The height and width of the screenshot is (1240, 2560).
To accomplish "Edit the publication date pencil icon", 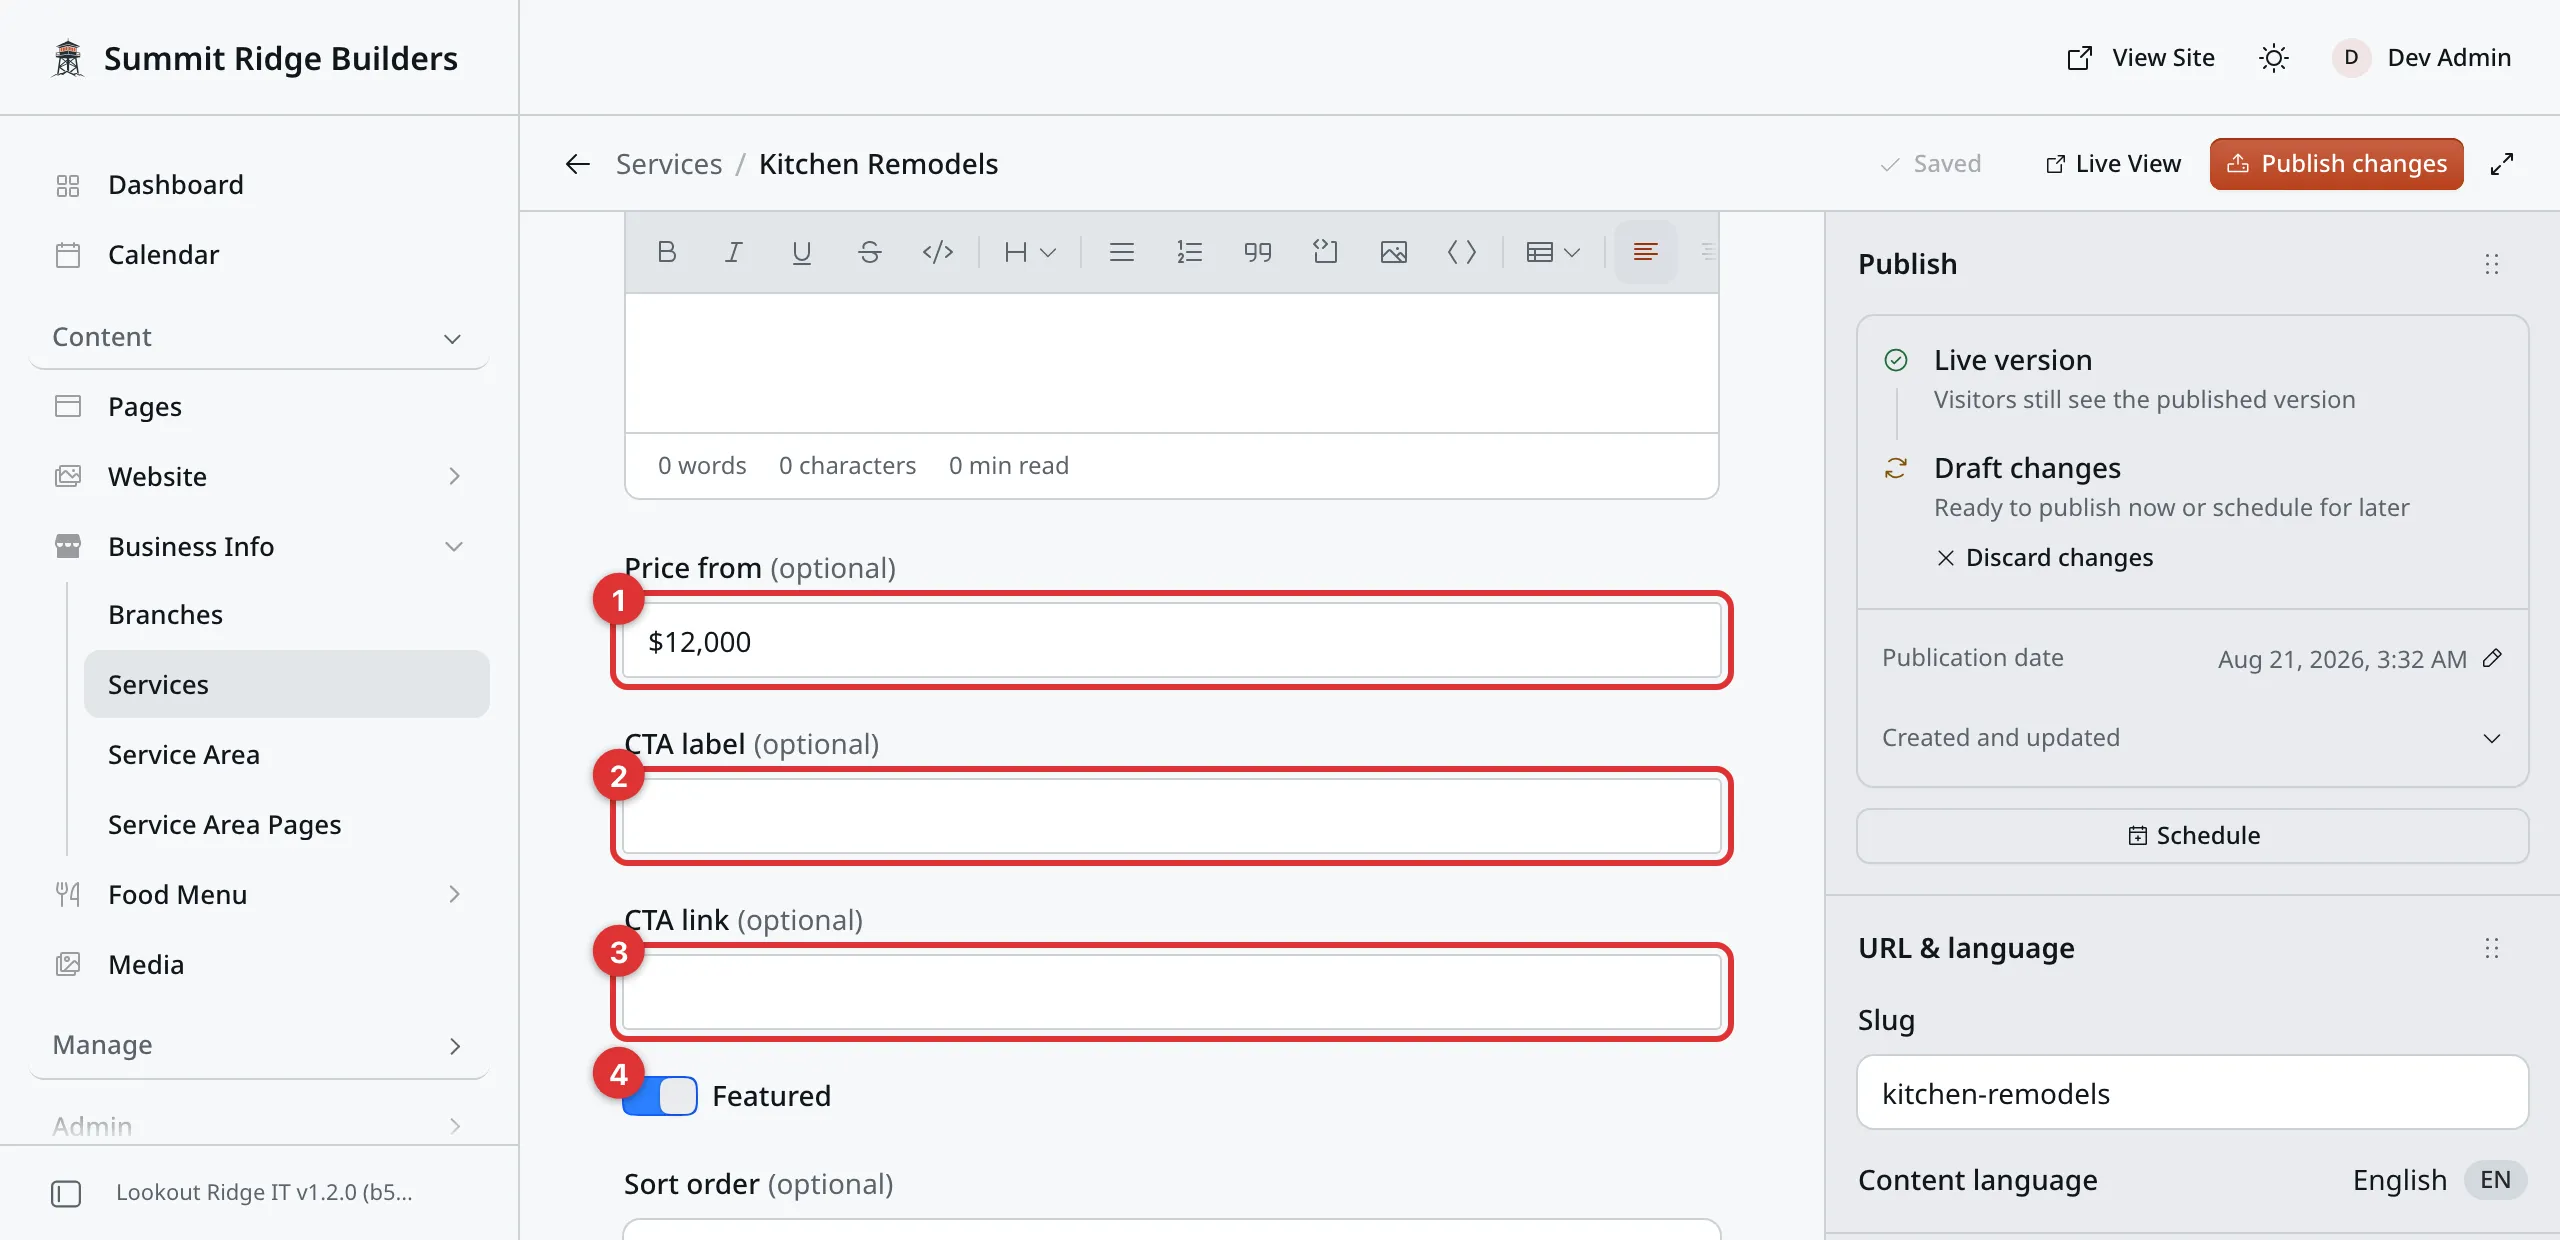I will (2493, 658).
